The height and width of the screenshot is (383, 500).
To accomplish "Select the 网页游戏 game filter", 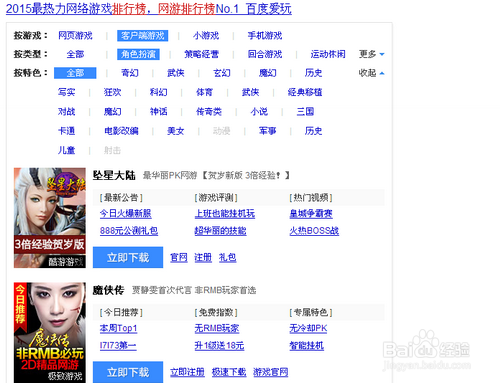I will coord(75,36).
